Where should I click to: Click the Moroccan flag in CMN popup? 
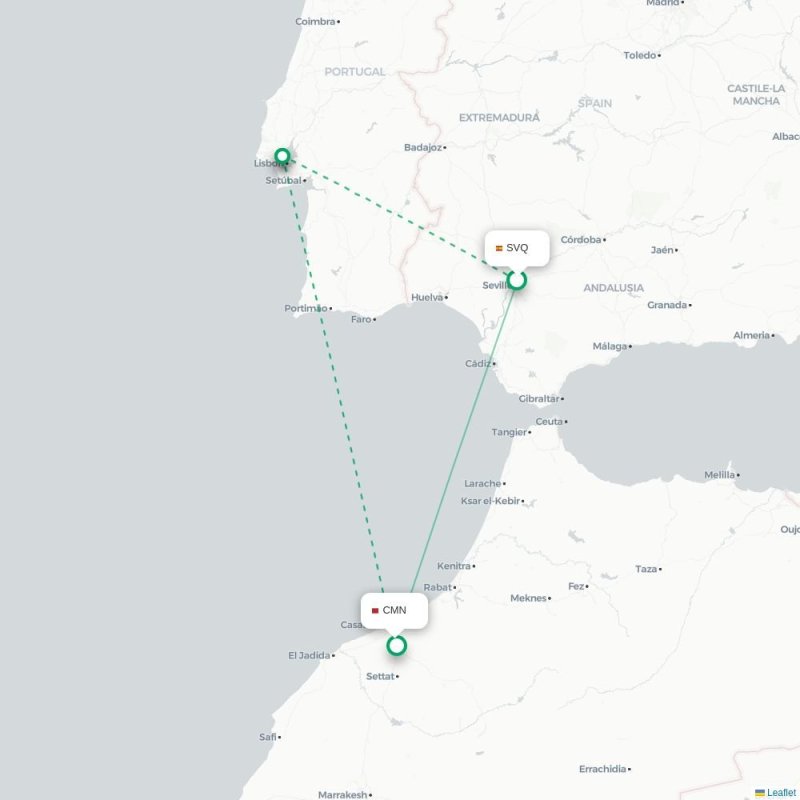[375, 611]
